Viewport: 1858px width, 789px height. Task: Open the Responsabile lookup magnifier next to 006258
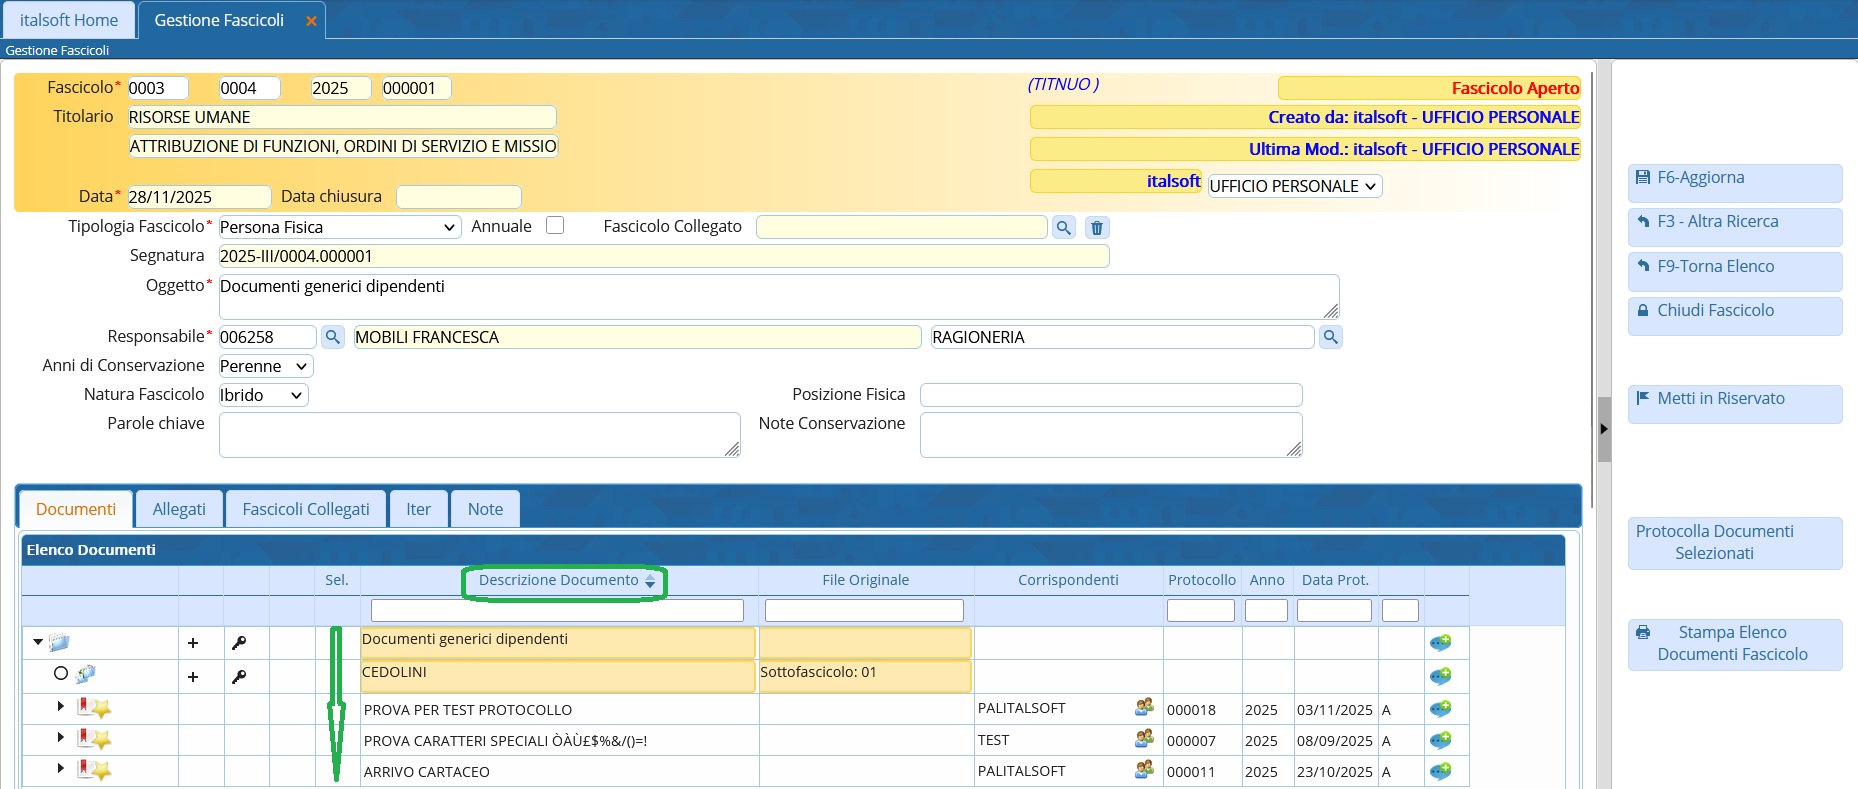(333, 337)
